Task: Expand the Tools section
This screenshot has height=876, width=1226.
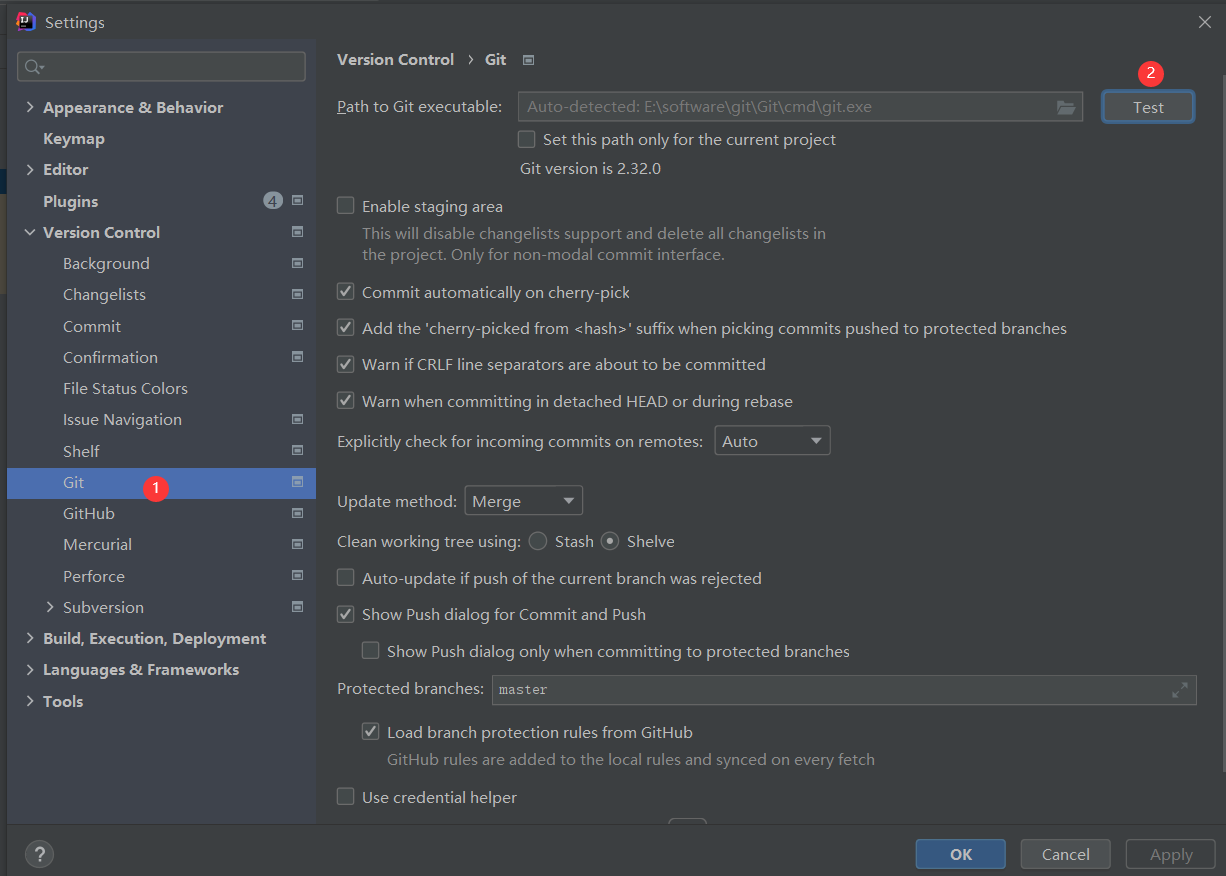Action: [29, 701]
